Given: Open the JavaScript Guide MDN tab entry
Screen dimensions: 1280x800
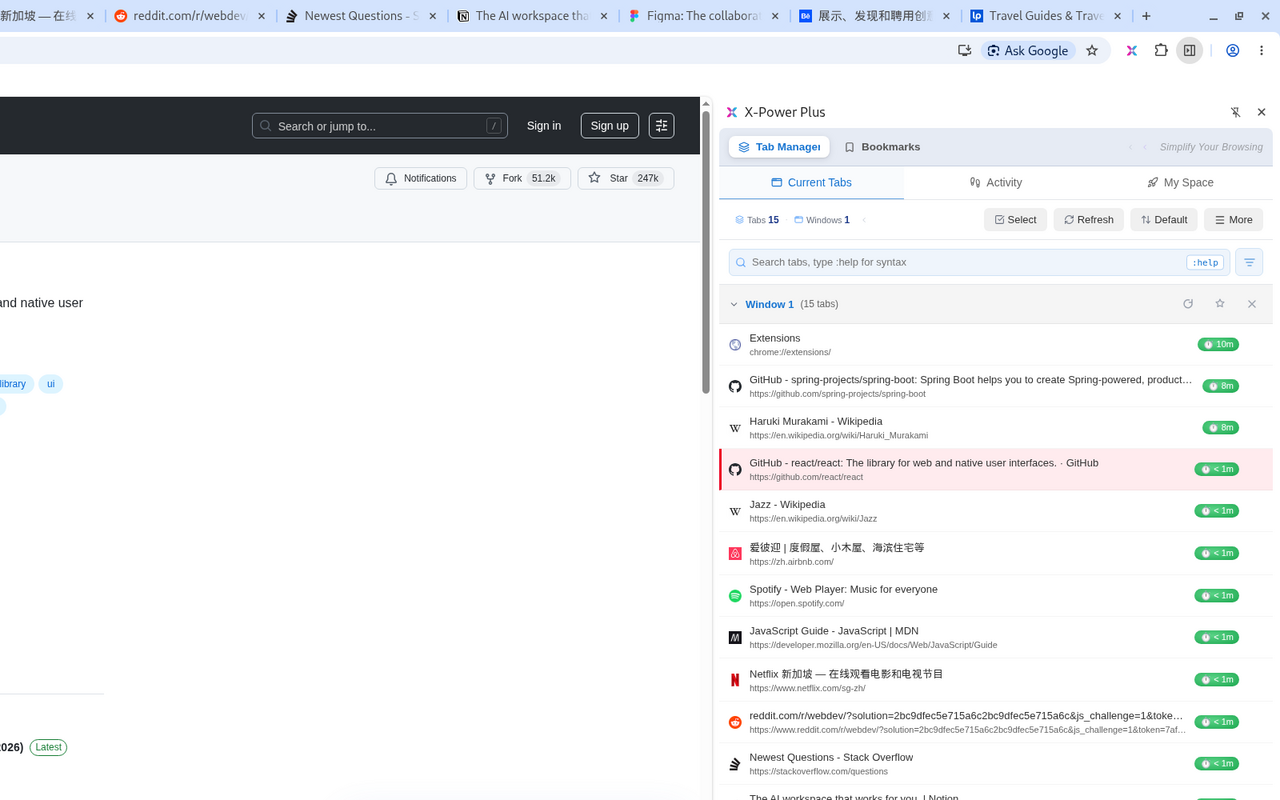Looking at the screenshot, I should click(995, 637).
